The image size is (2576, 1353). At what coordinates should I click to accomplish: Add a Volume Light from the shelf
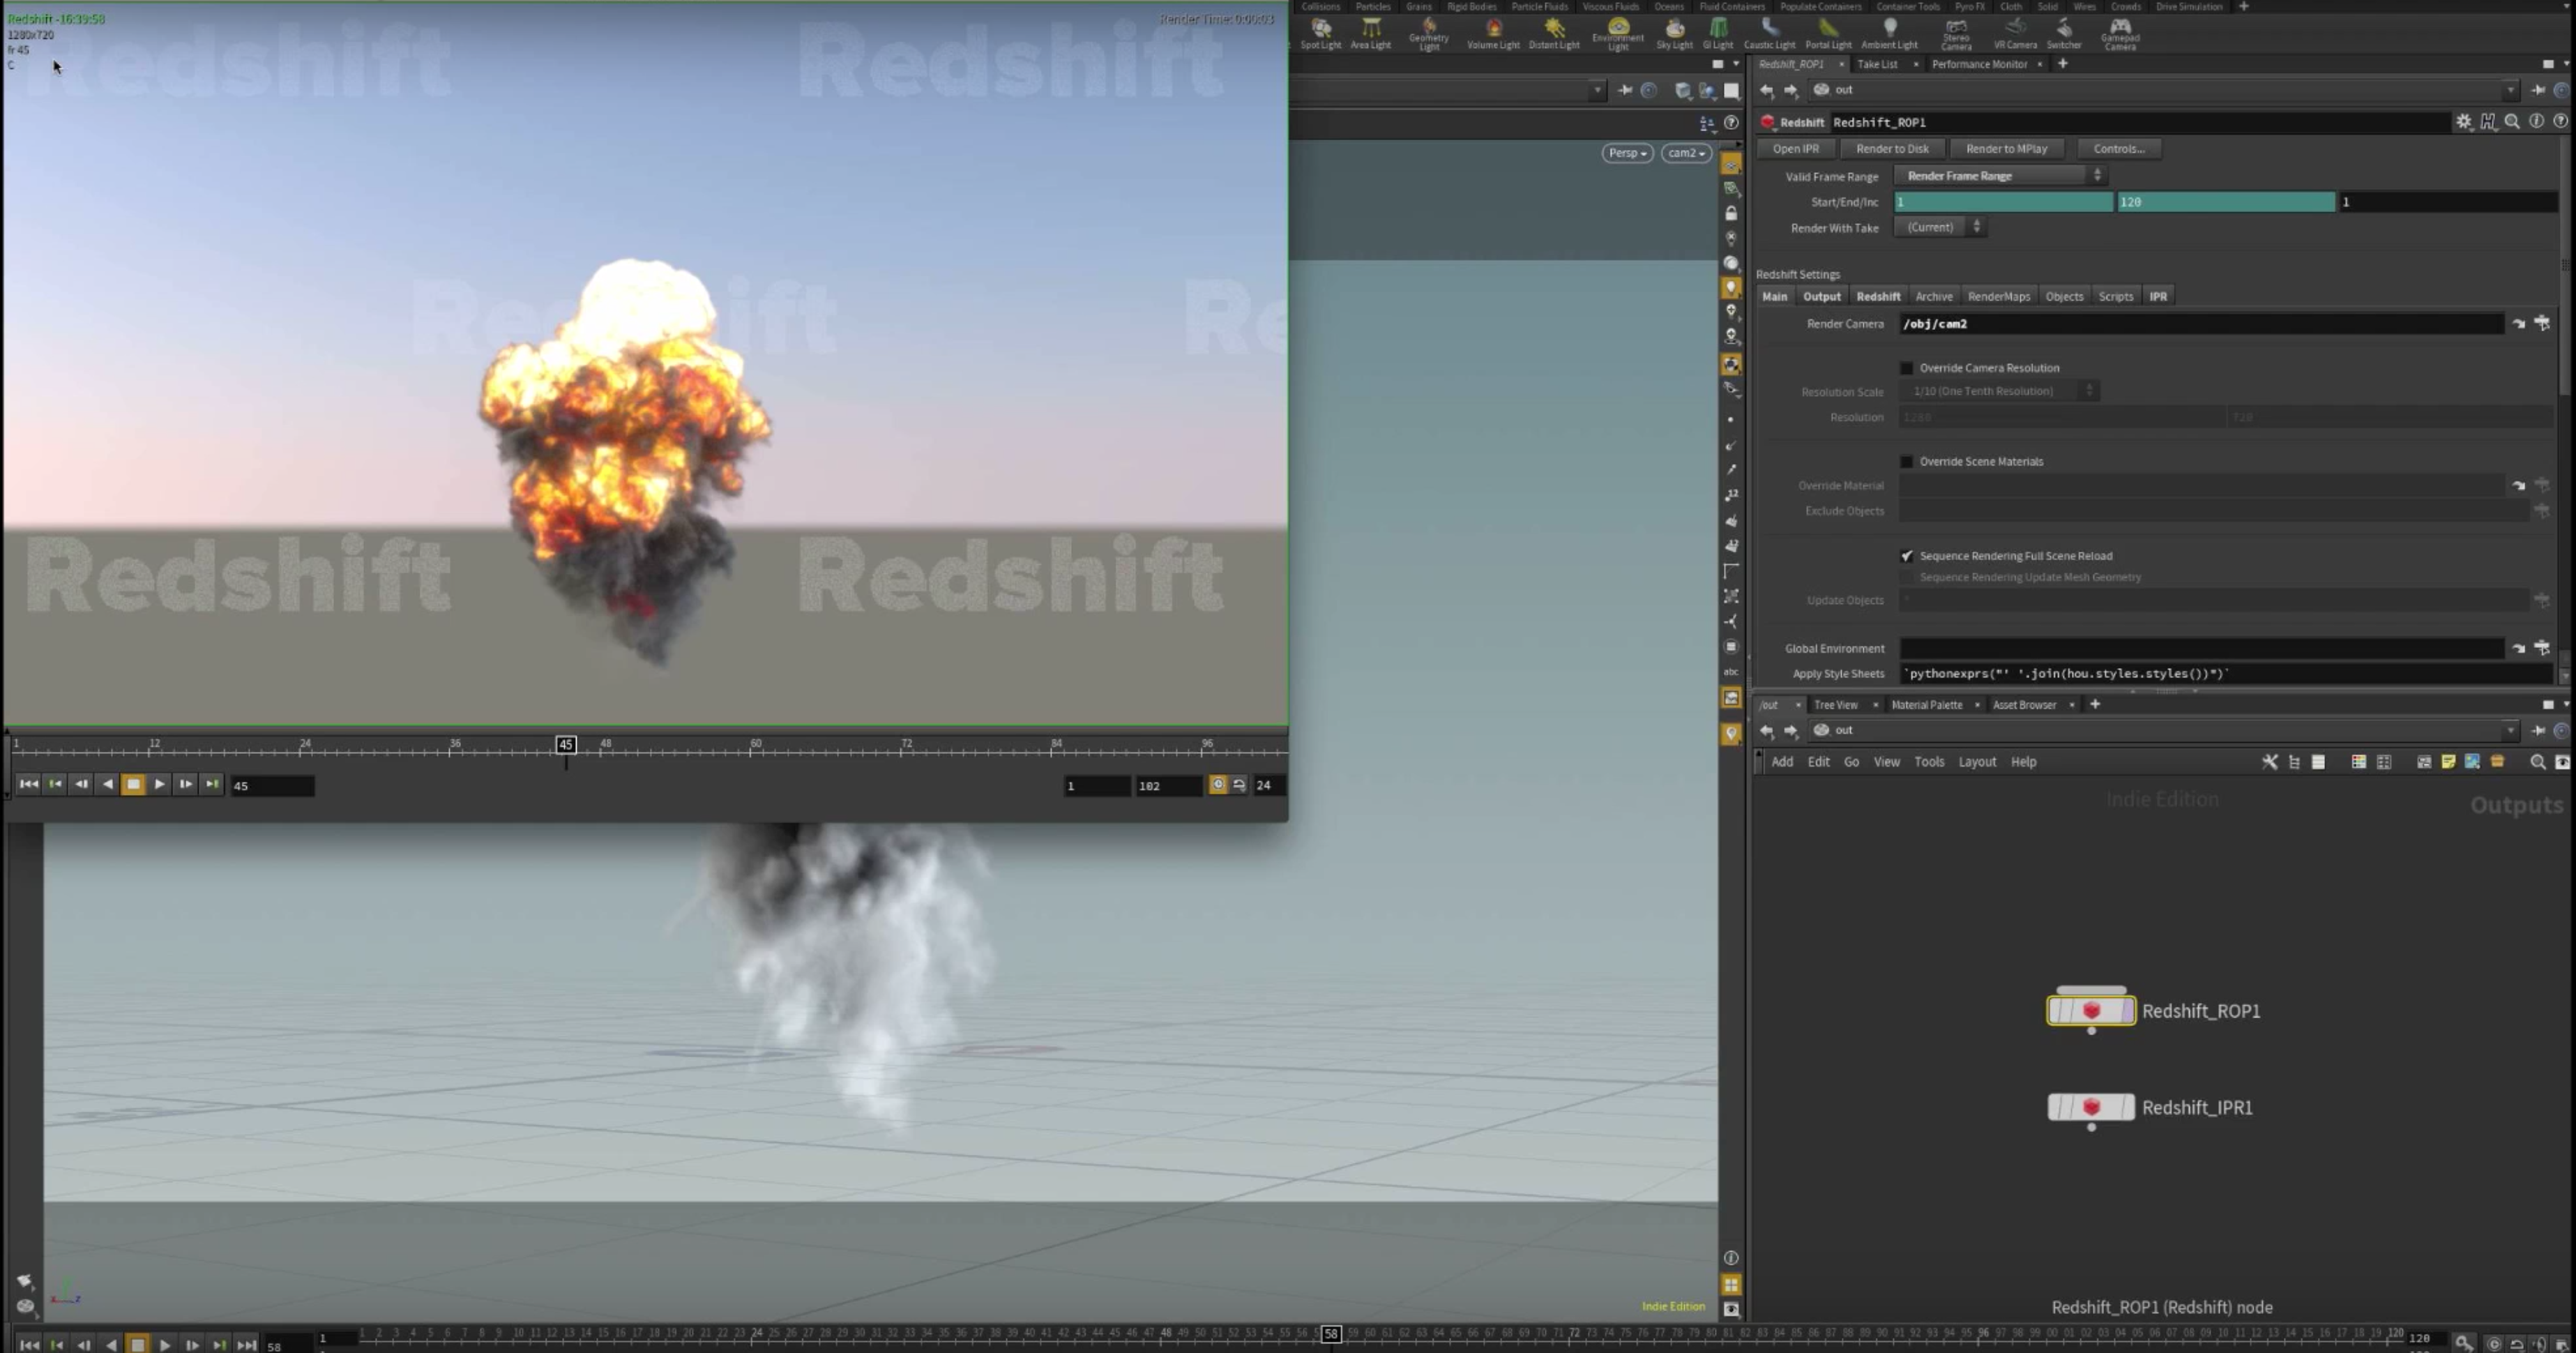[1493, 33]
